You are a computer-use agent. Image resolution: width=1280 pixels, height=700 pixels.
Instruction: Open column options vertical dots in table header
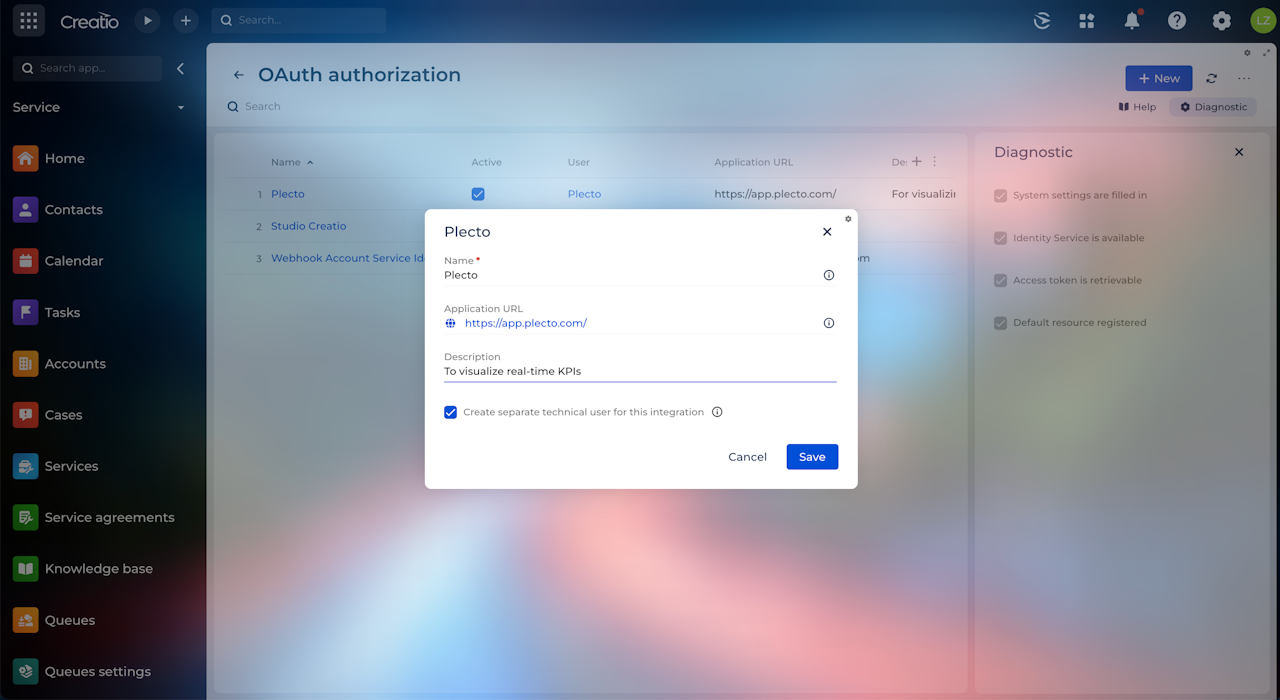935,161
